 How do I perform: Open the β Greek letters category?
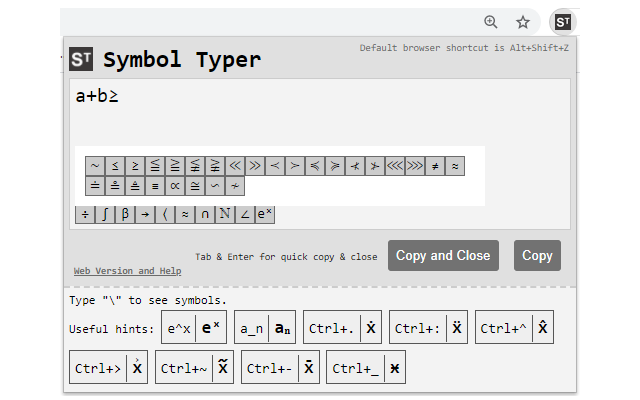125,215
